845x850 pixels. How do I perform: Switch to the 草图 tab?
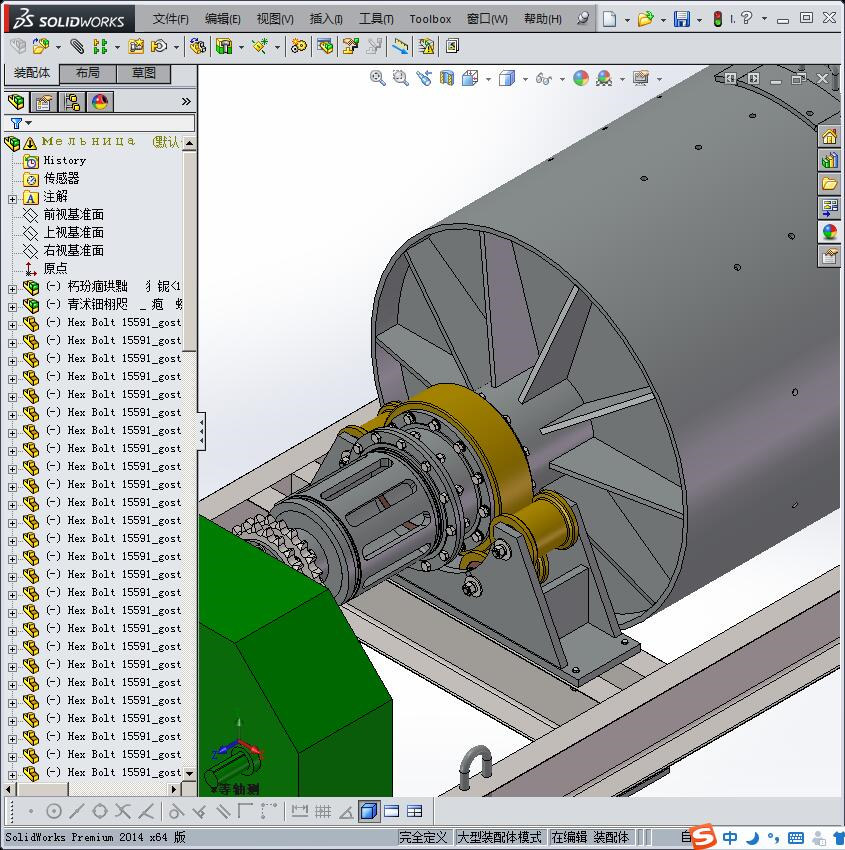click(x=144, y=73)
